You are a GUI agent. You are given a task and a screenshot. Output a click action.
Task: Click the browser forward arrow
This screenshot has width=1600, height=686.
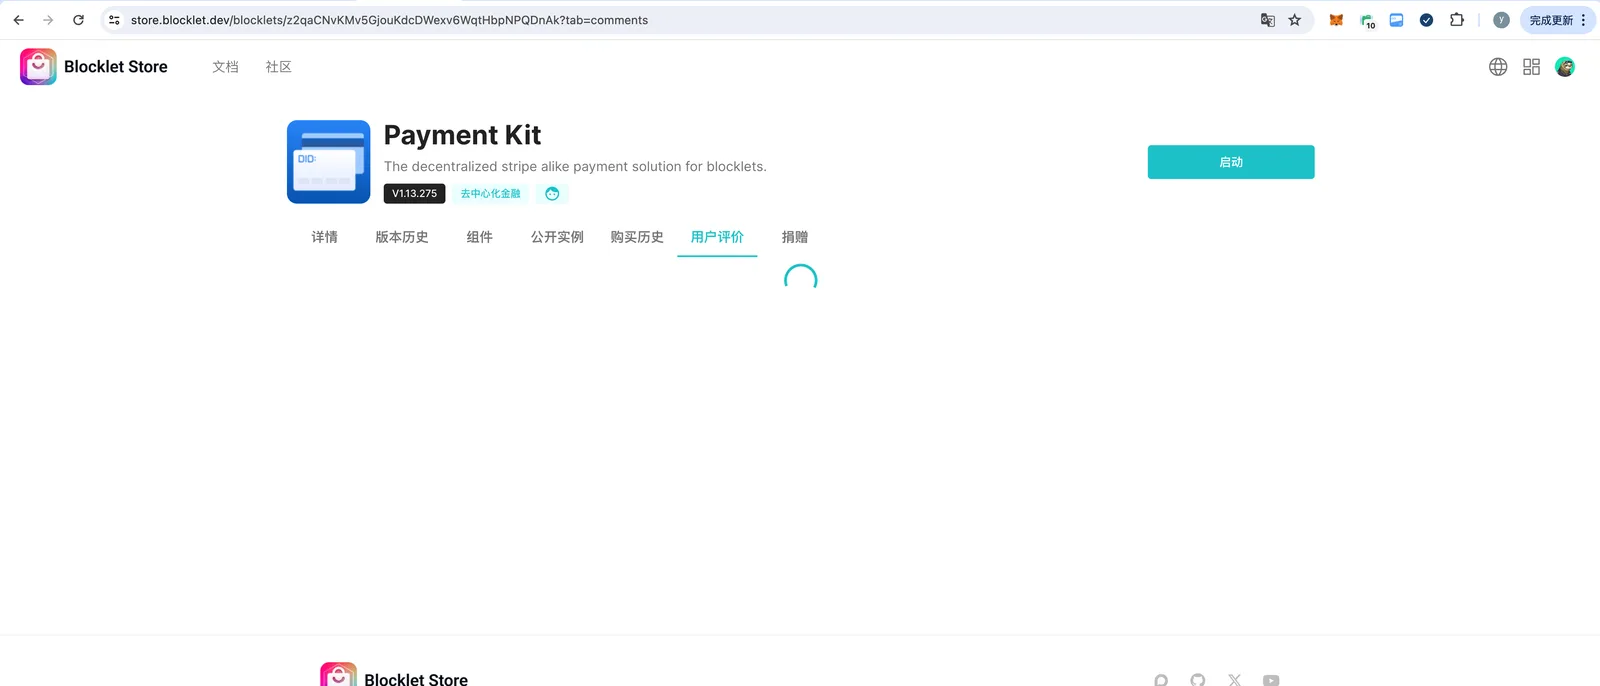pyautogui.click(x=48, y=20)
